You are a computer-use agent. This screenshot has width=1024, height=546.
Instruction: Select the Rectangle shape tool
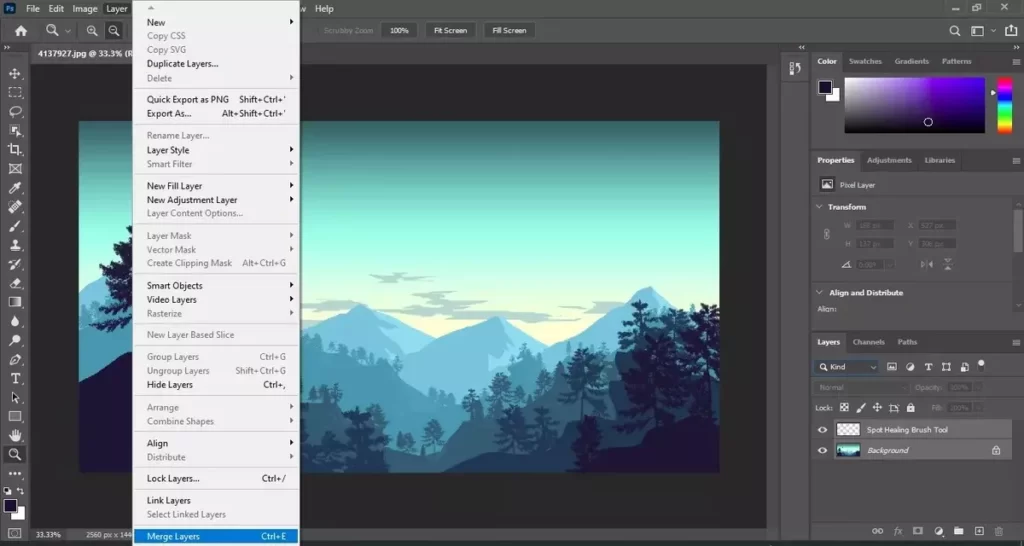[15, 417]
